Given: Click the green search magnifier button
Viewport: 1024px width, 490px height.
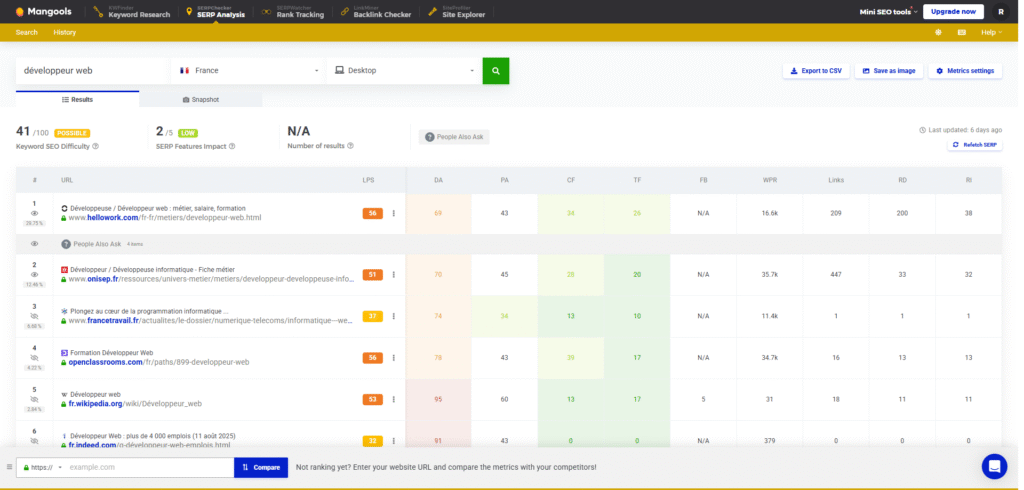Looking at the screenshot, I should coord(496,71).
